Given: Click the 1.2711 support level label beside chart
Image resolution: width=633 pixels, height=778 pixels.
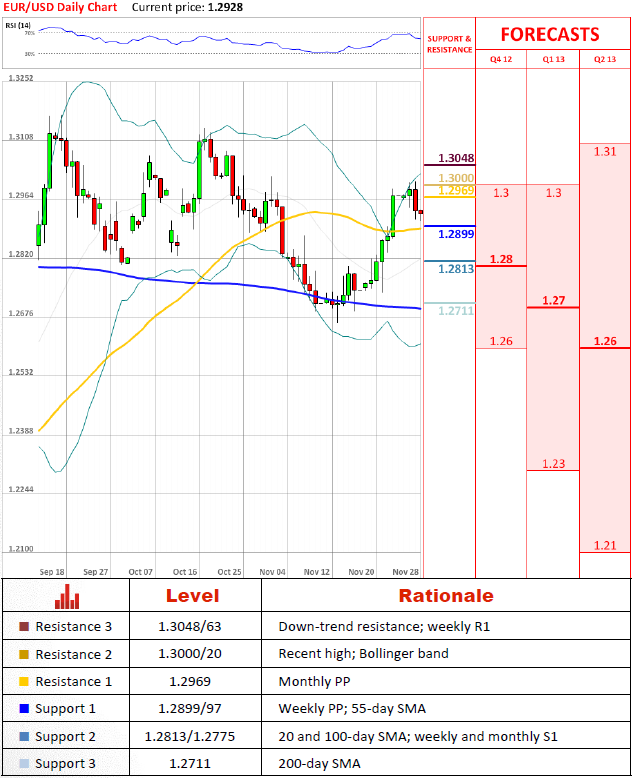Looking at the screenshot, I should 456,311.
